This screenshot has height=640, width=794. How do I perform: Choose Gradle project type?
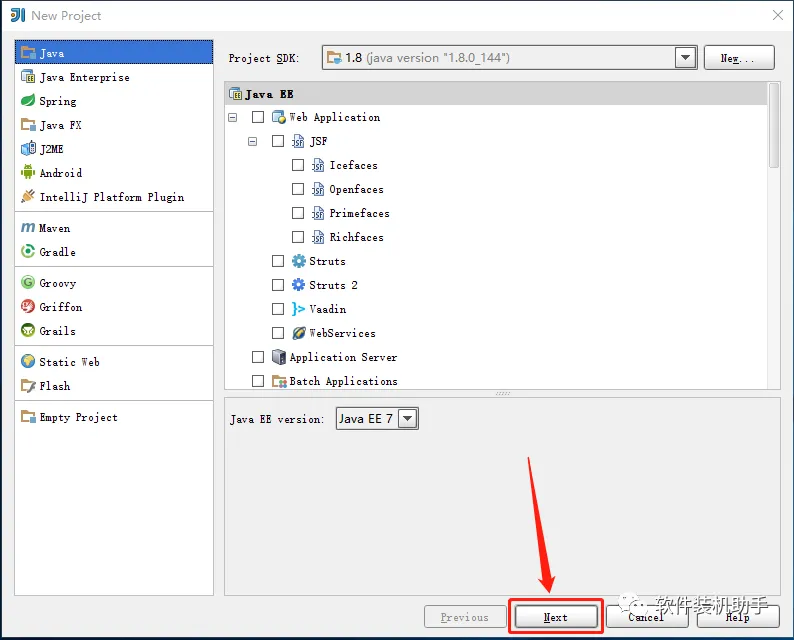(x=114, y=252)
